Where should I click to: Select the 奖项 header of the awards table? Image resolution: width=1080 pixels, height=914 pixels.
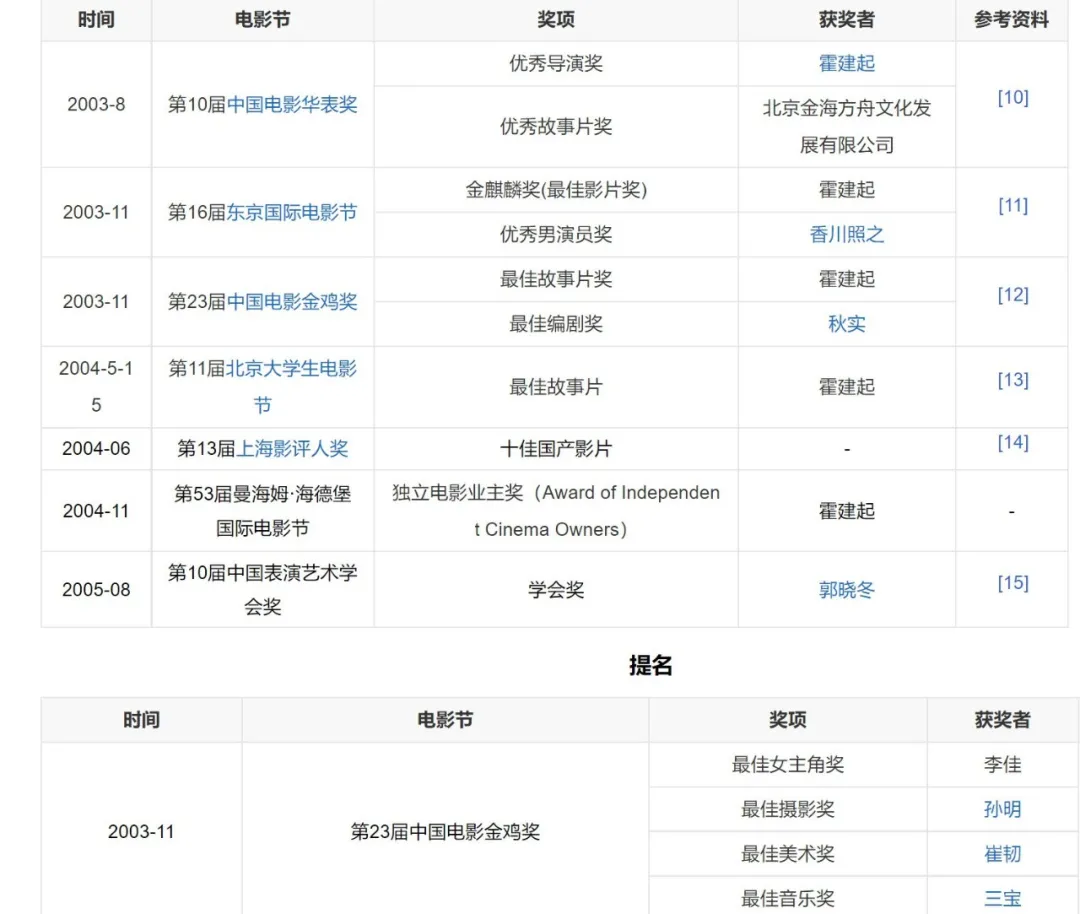click(556, 20)
